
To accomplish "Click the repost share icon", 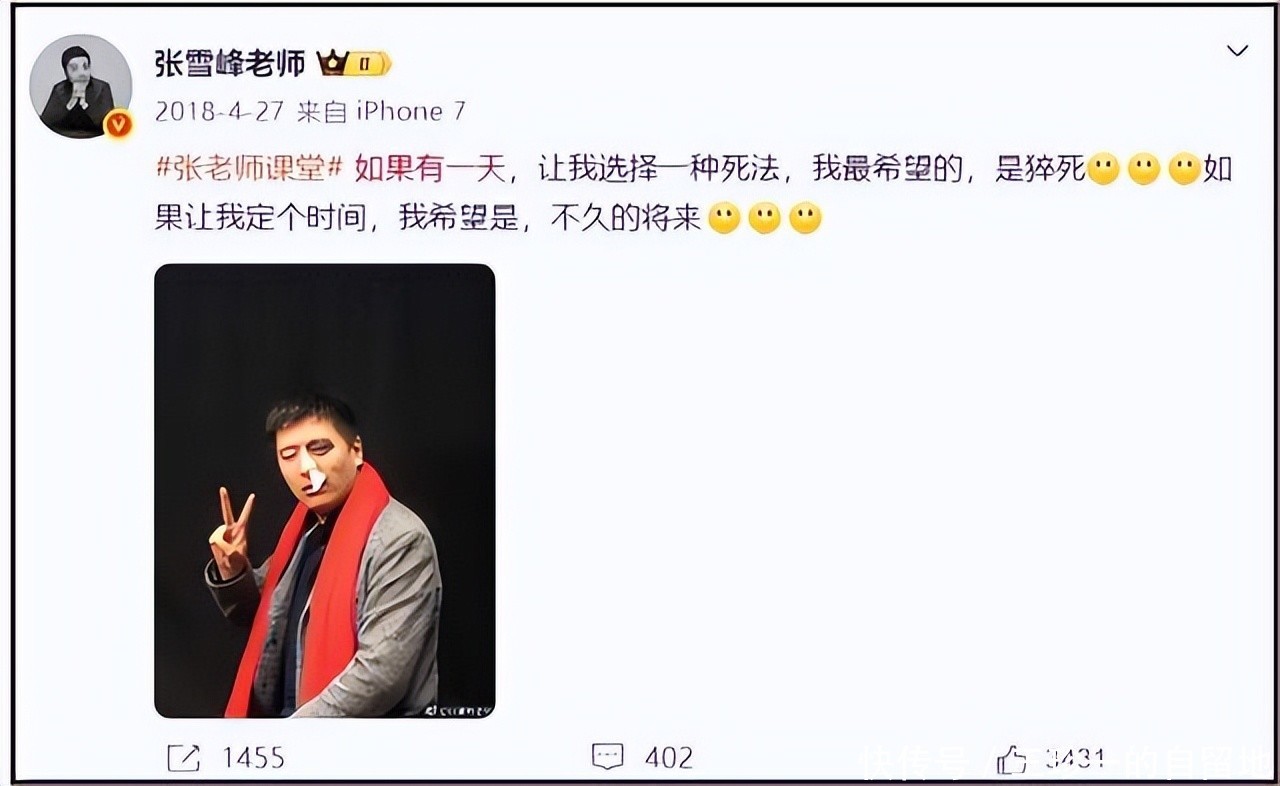I will click(183, 757).
